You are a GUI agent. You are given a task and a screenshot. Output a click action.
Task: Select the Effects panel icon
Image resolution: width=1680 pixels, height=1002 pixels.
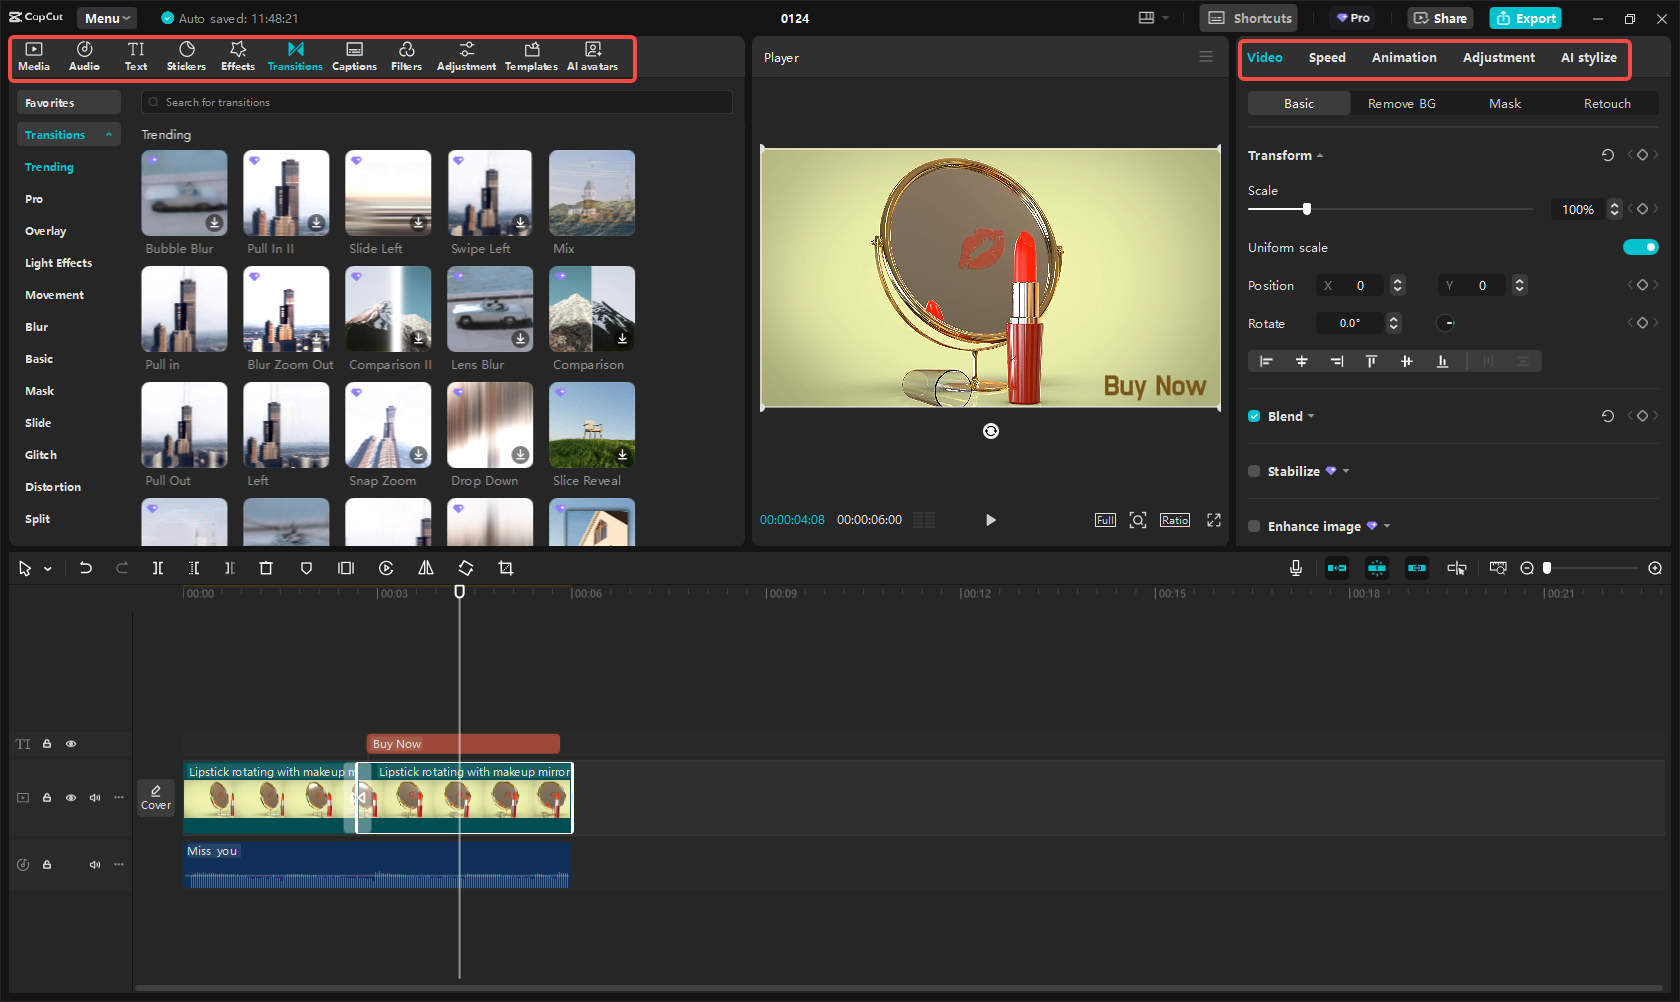(x=237, y=55)
